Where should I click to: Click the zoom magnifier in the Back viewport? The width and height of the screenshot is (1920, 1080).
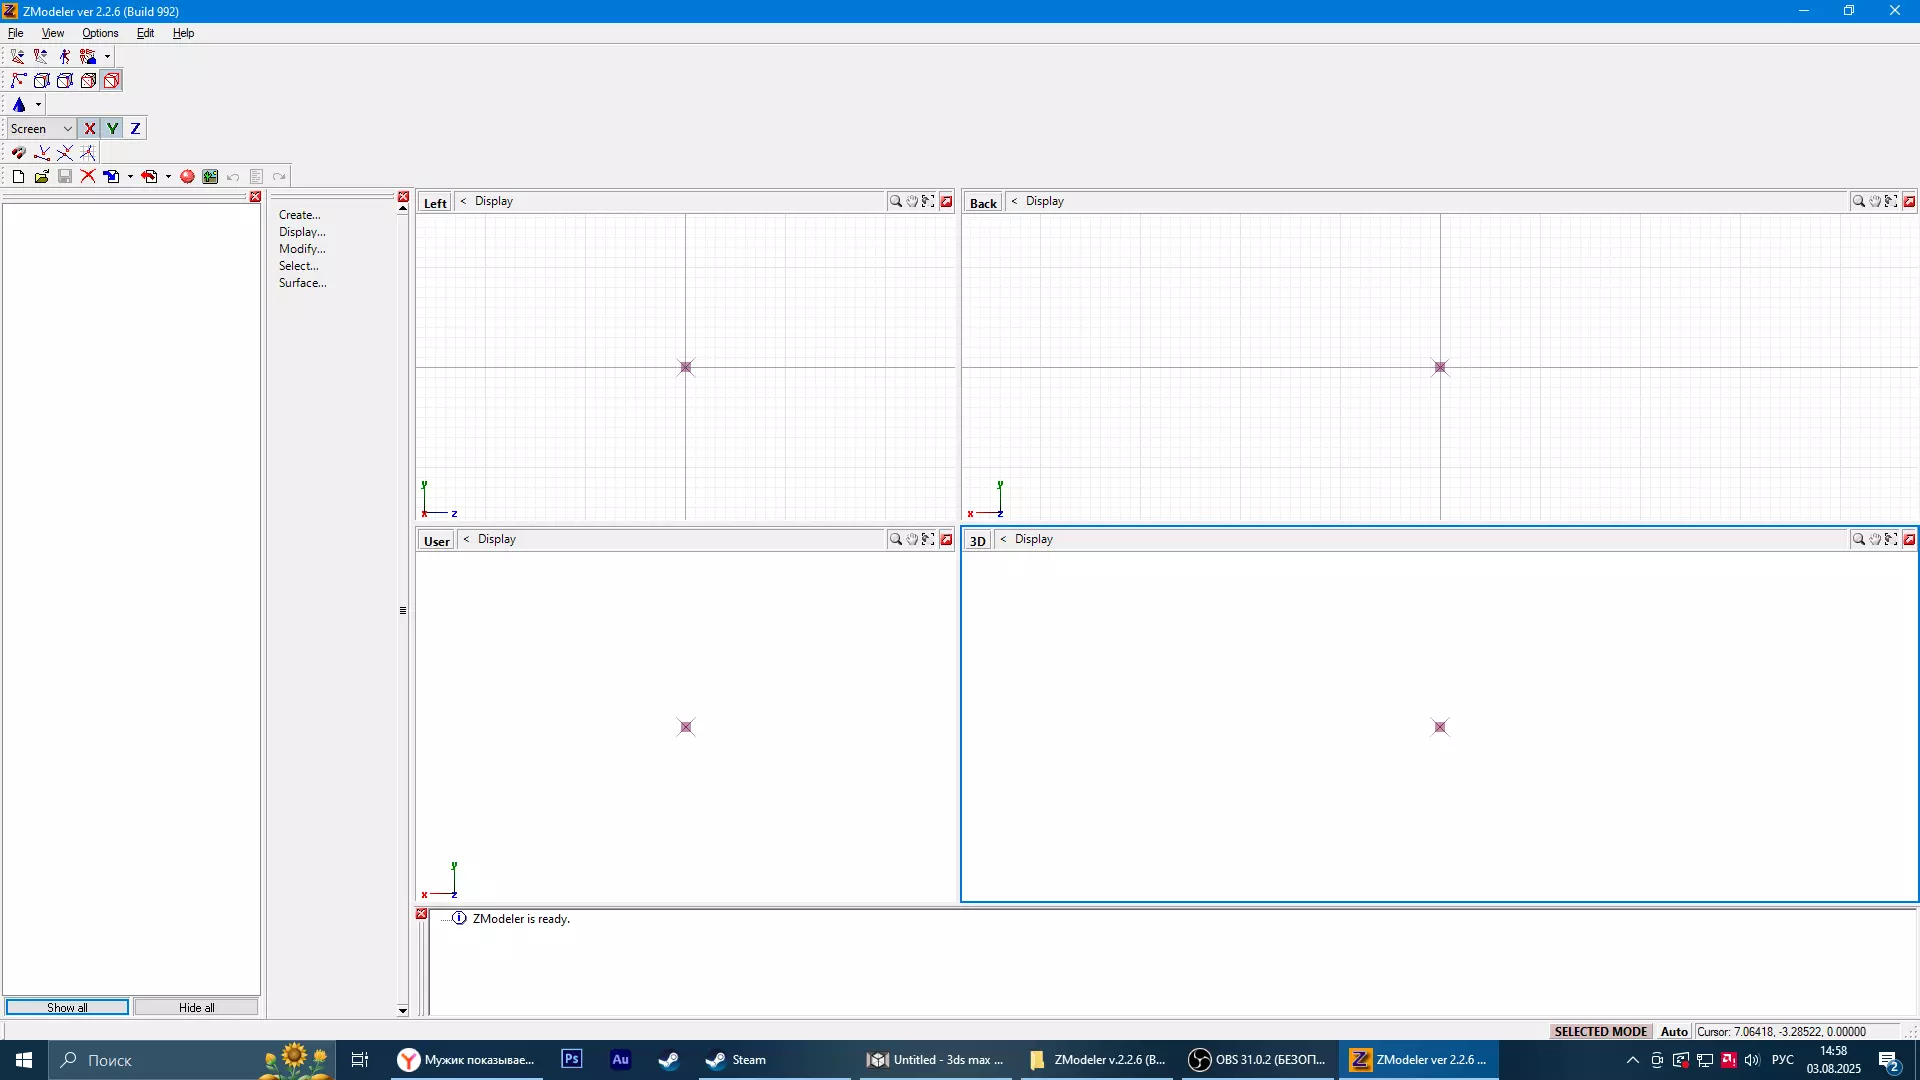click(1858, 202)
